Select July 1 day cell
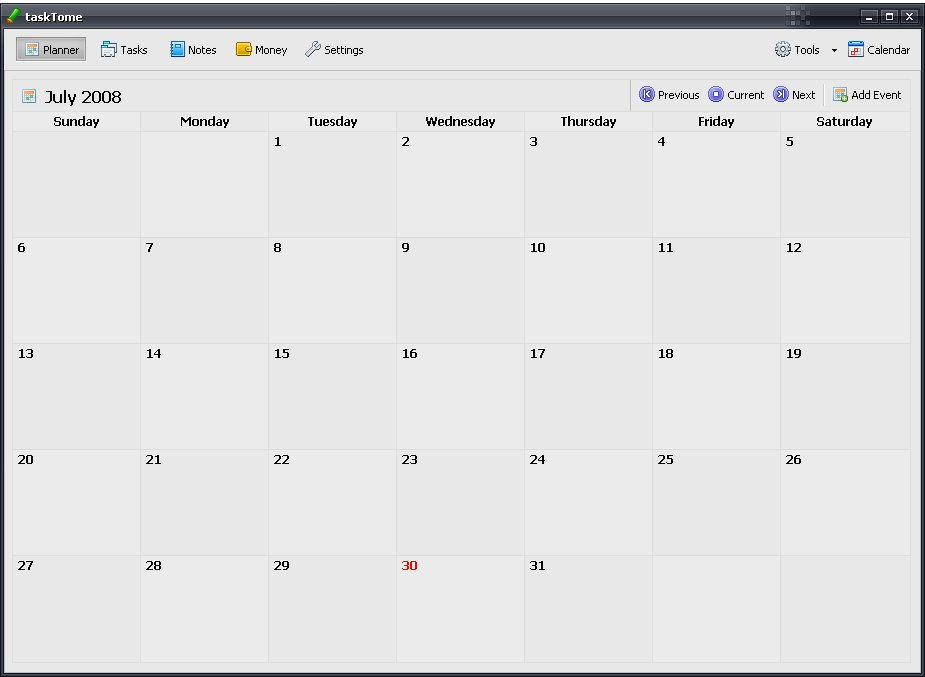The image size is (925, 677). pyautogui.click(x=332, y=185)
